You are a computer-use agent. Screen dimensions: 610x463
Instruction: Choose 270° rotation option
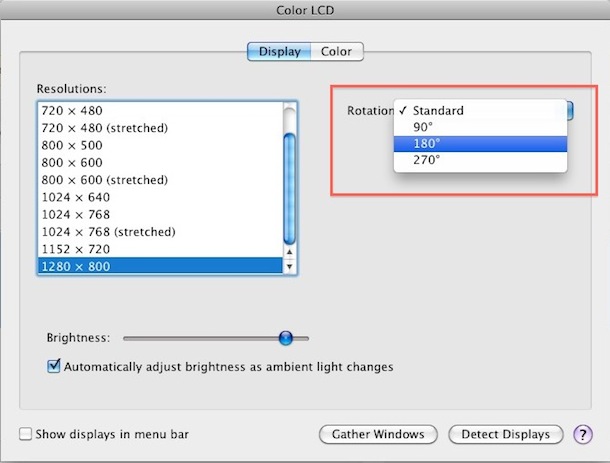[x=480, y=160]
